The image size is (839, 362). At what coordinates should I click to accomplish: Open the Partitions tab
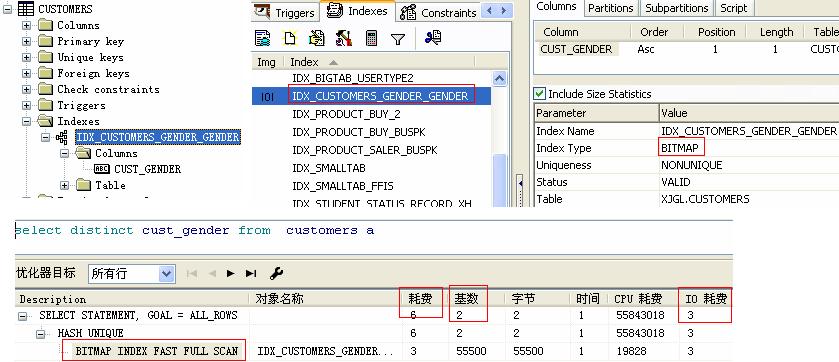611,8
